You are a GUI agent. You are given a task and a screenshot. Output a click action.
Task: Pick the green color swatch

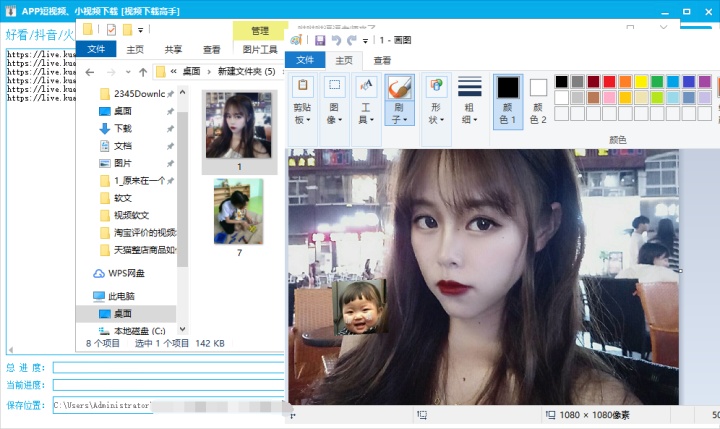[657, 82]
